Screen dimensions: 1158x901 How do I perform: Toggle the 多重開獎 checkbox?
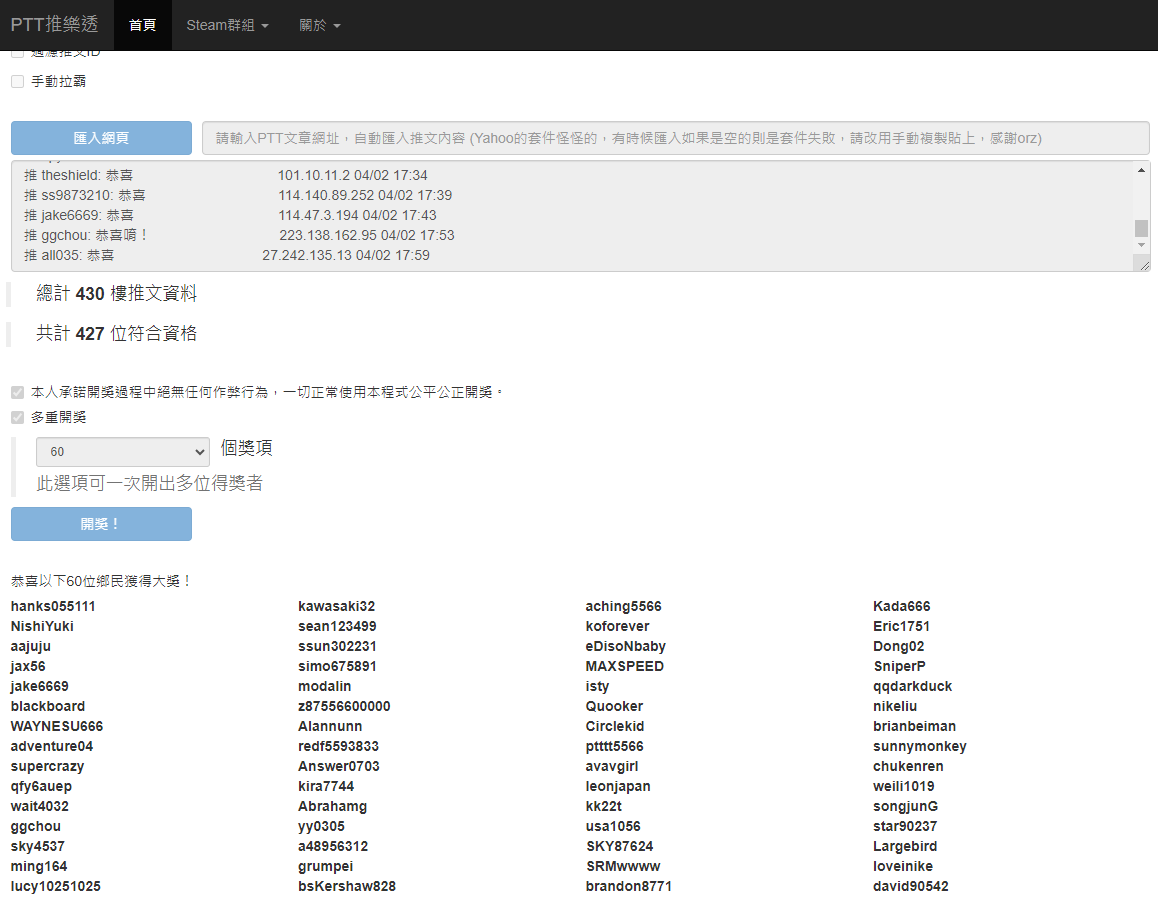18,417
